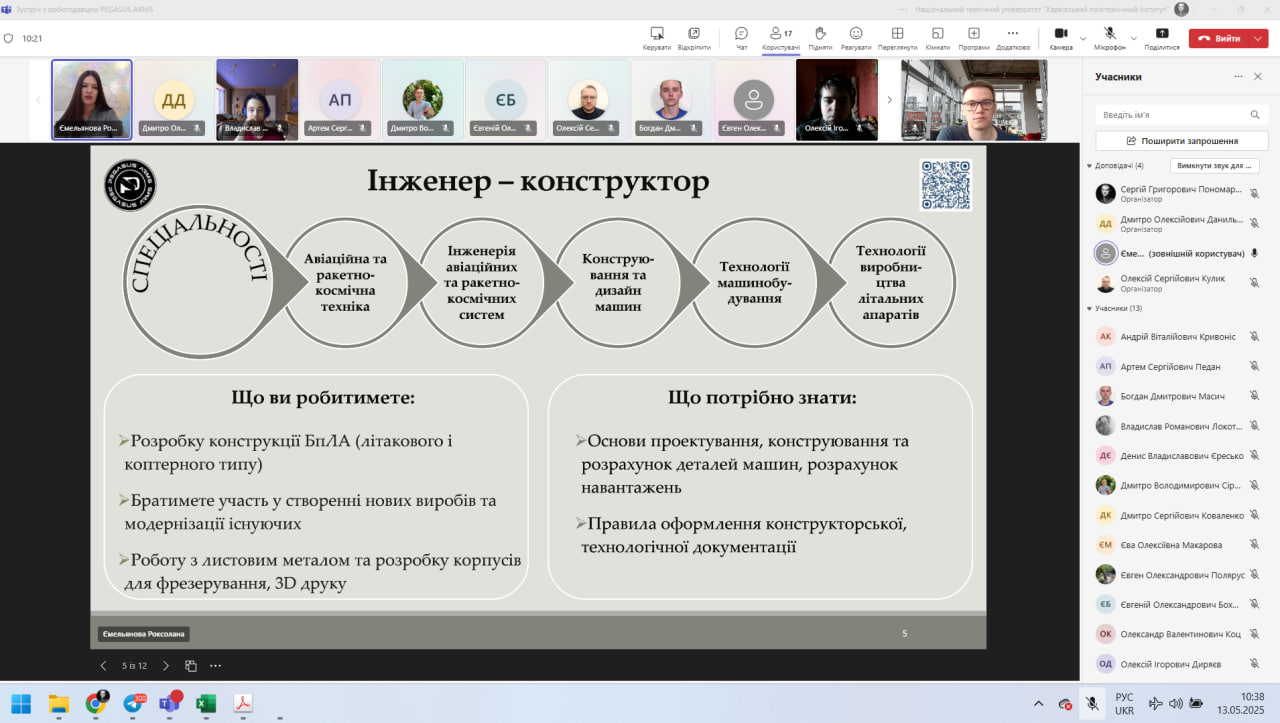Open the slide navigation grid icon
Image resolution: width=1280 pixels, height=723 pixels.
click(191, 665)
